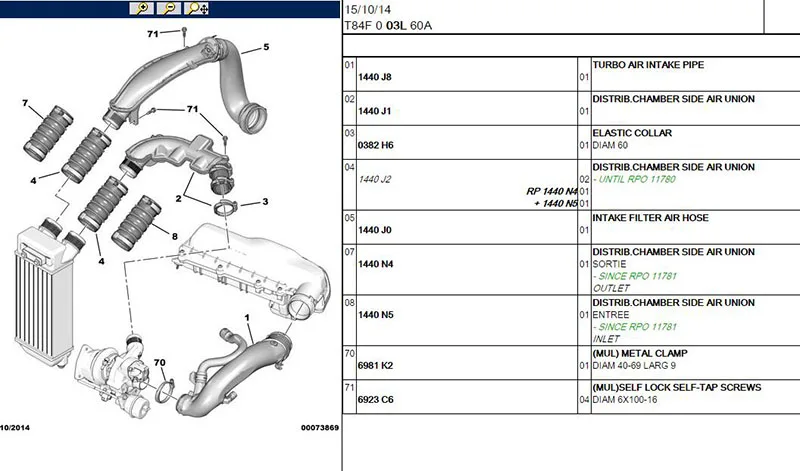
Task: Select part number 1440 N4 in row 07
Action: pos(376,264)
